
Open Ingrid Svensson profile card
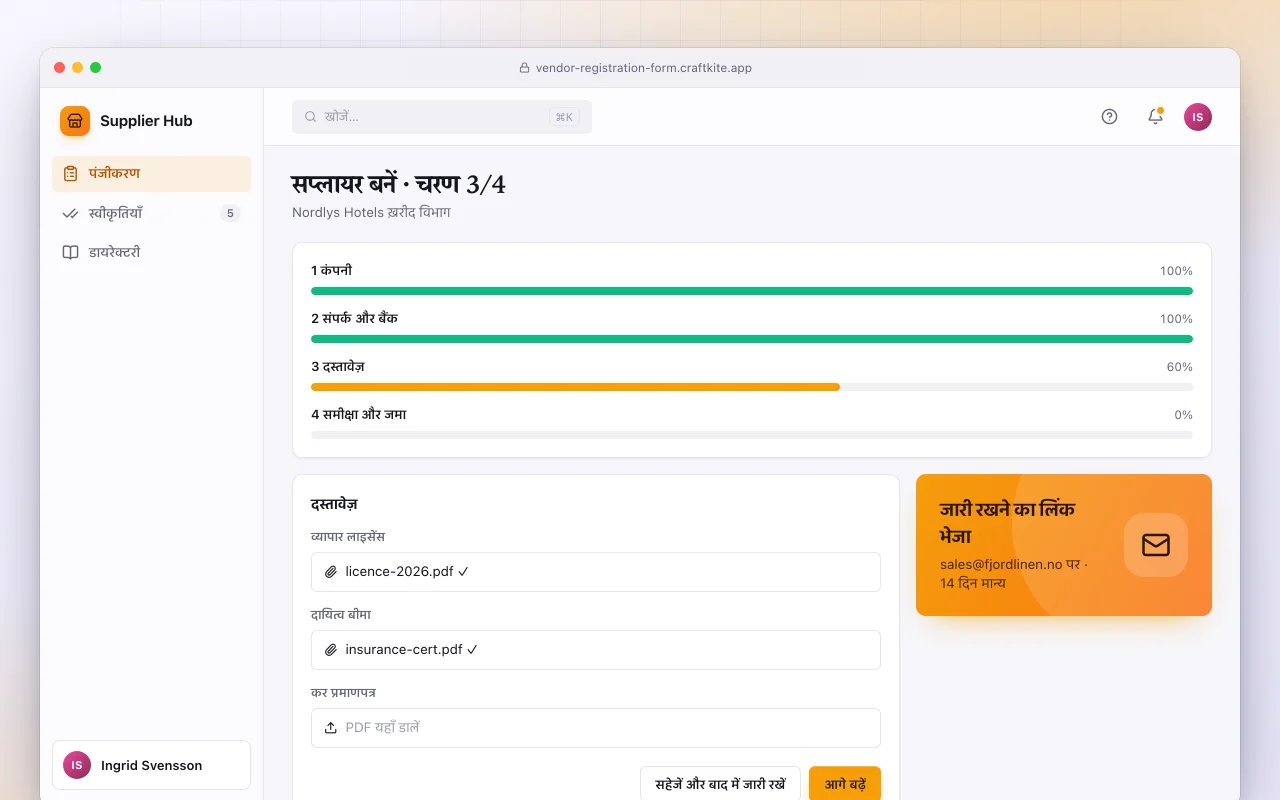151,765
